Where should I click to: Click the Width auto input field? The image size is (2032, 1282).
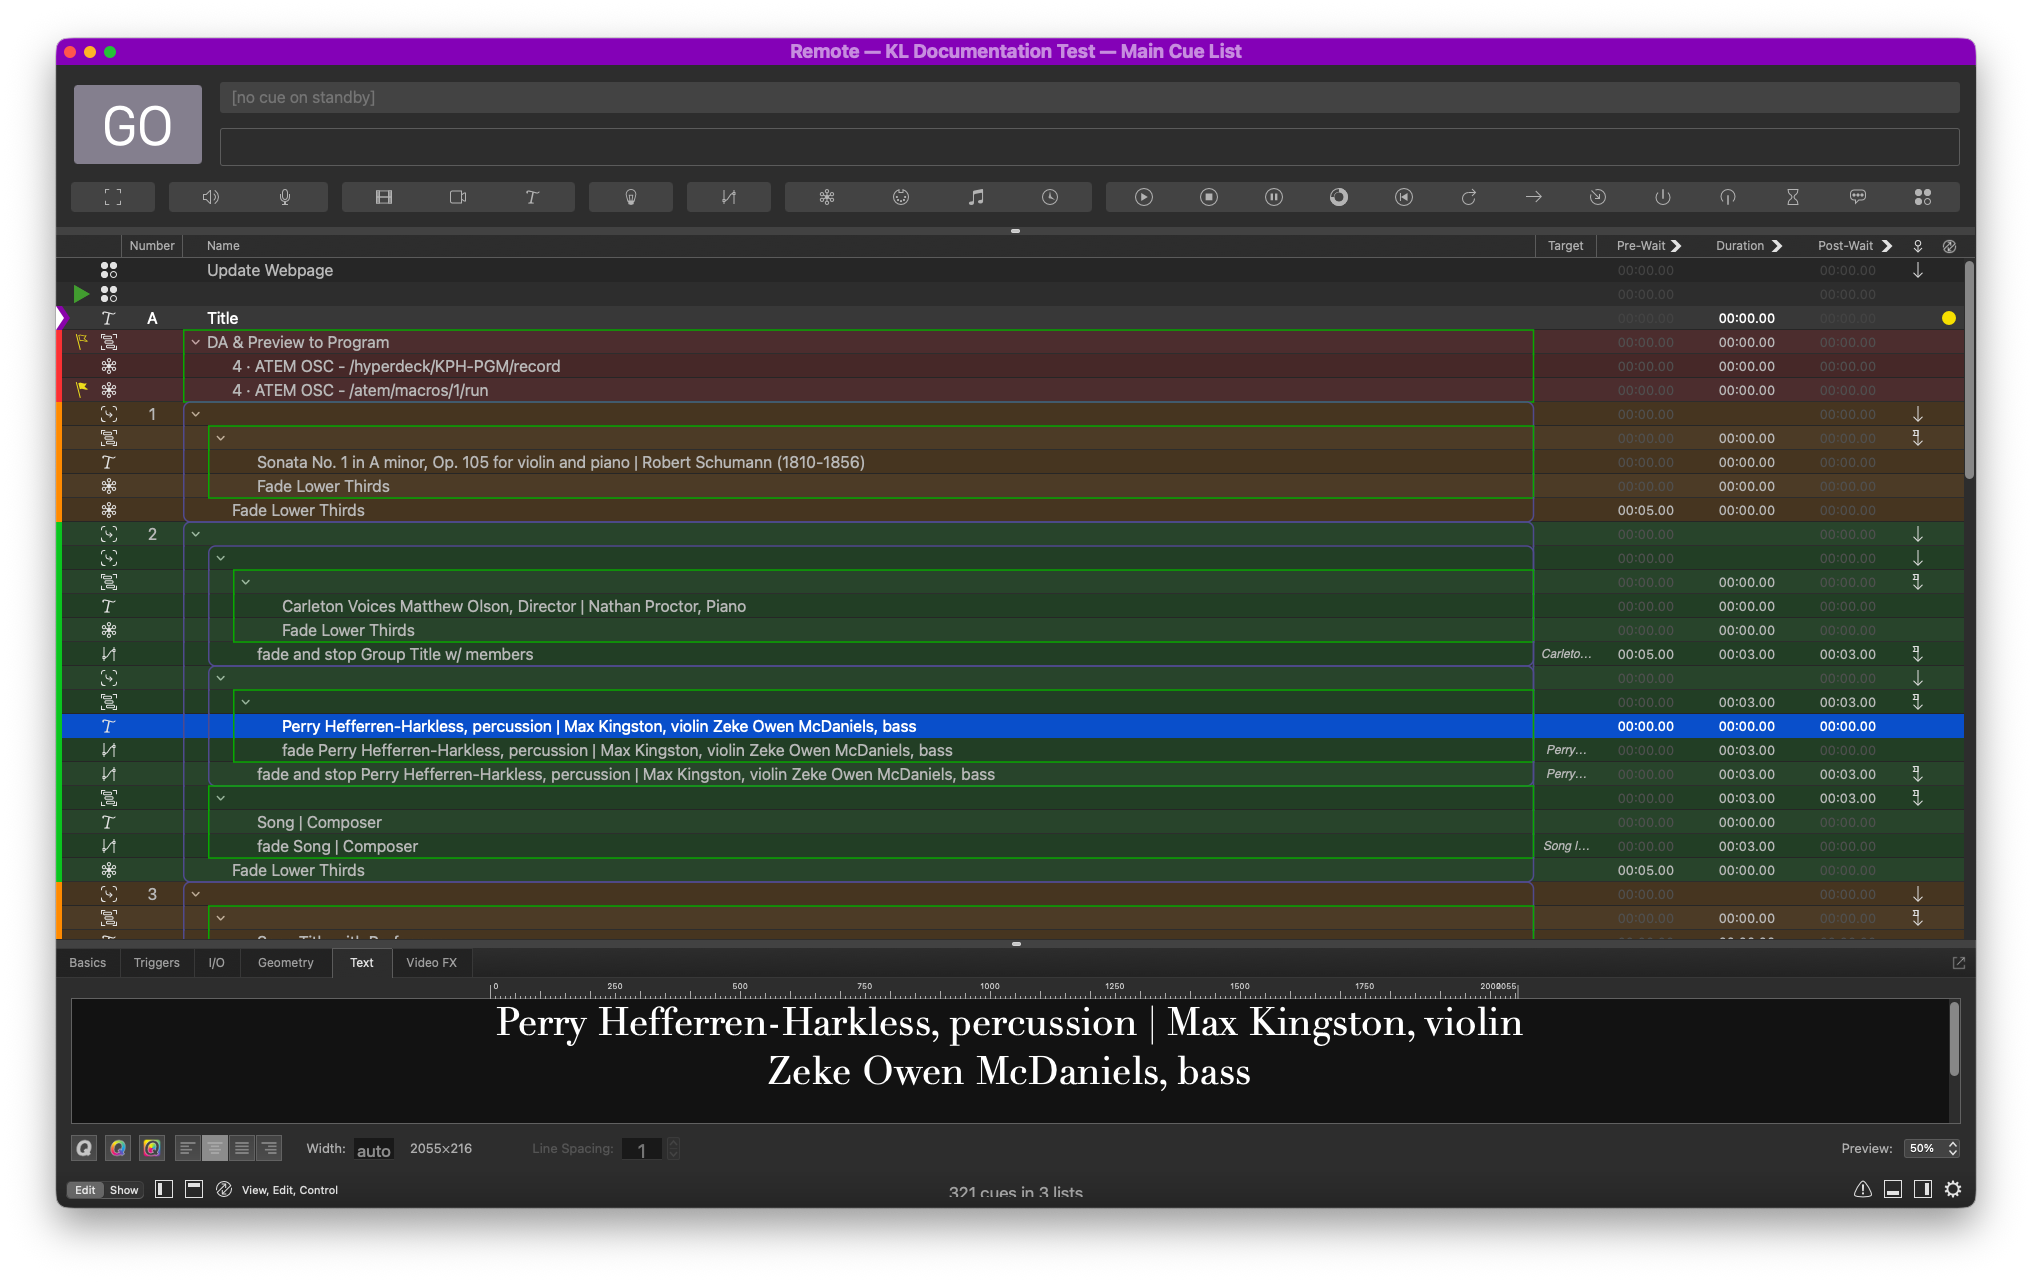[x=374, y=1150]
